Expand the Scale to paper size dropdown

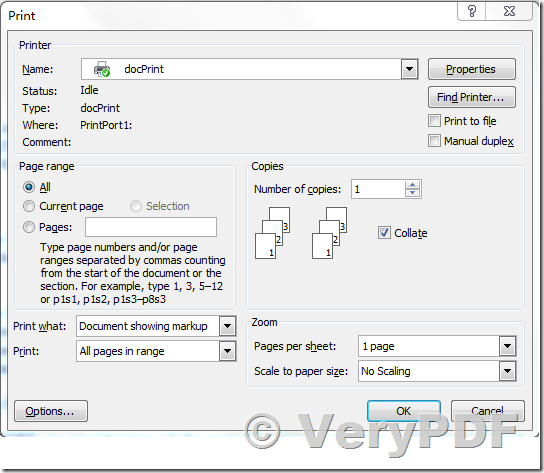[x=508, y=371]
